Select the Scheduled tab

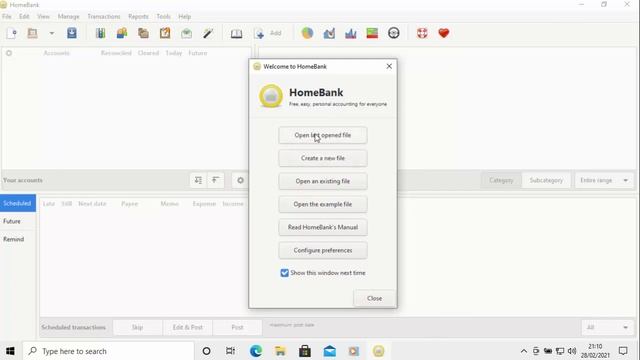(18, 203)
